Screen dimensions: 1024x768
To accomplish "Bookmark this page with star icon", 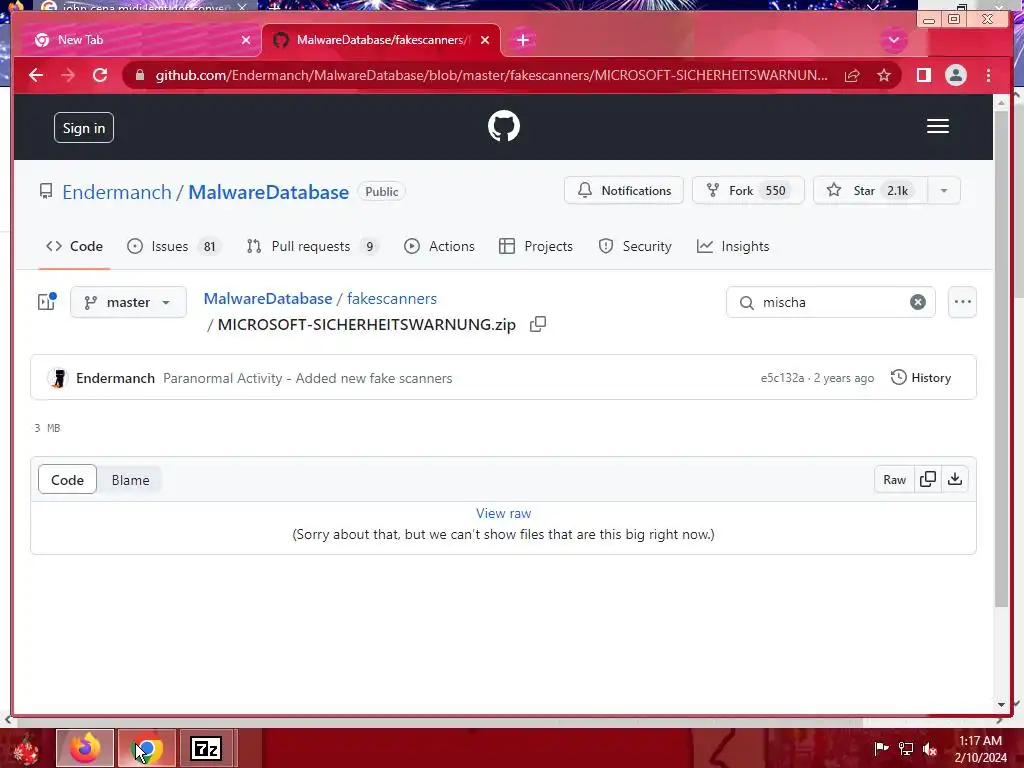I will point(884,76).
